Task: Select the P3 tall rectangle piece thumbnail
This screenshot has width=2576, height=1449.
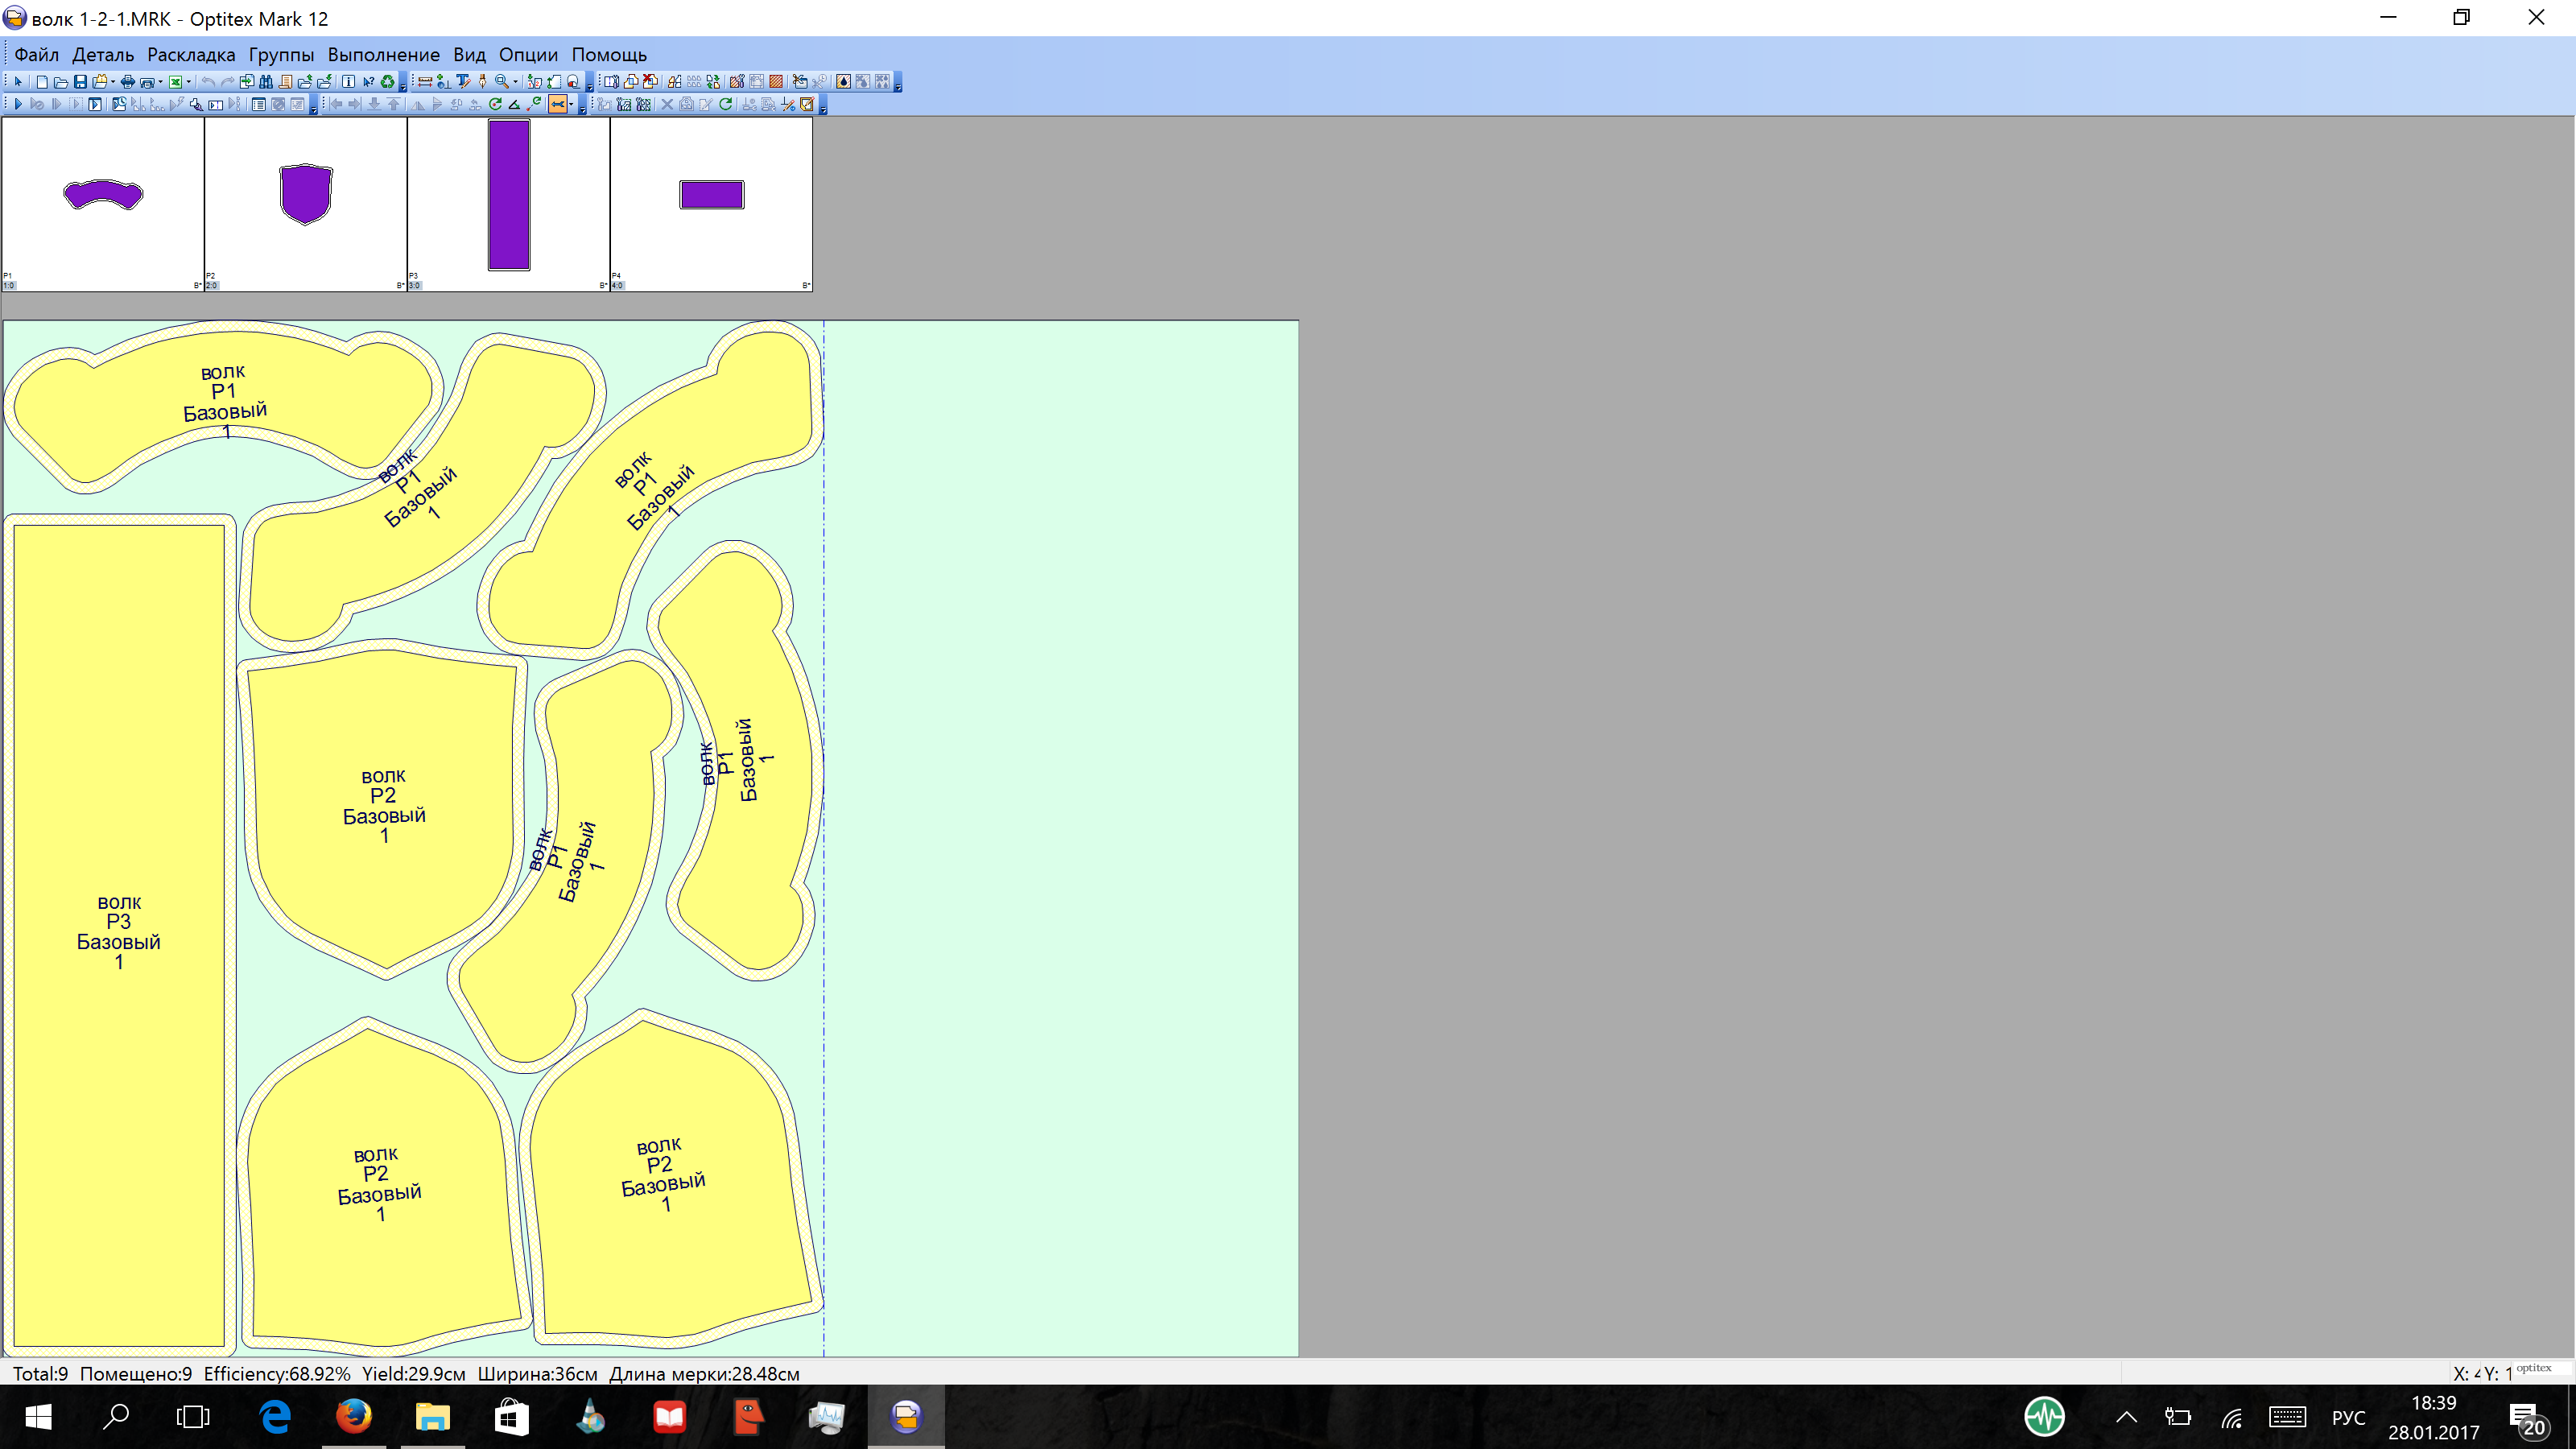Action: pyautogui.click(x=508, y=195)
